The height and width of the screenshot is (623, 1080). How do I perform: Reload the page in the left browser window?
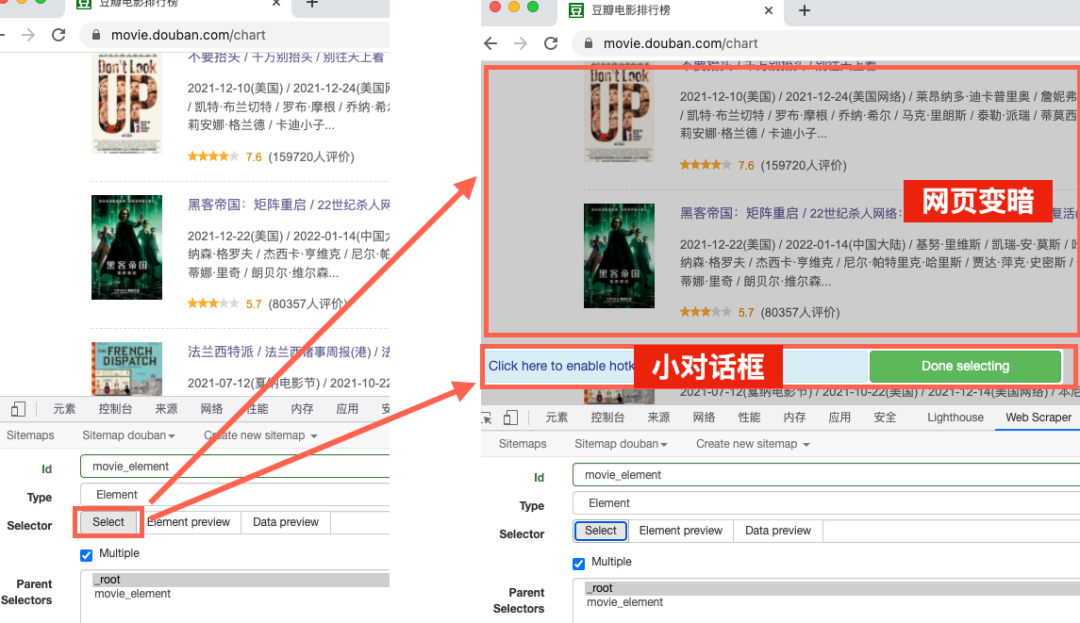tap(58, 35)
